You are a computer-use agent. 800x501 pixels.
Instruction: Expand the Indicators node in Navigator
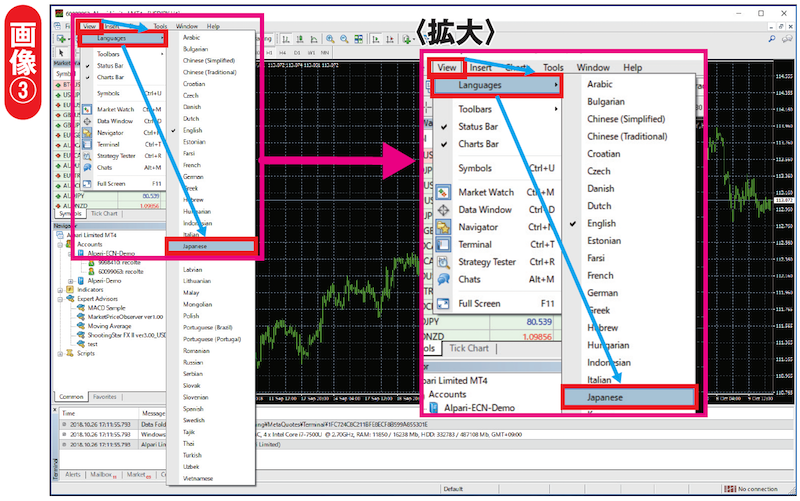(61, 290)
